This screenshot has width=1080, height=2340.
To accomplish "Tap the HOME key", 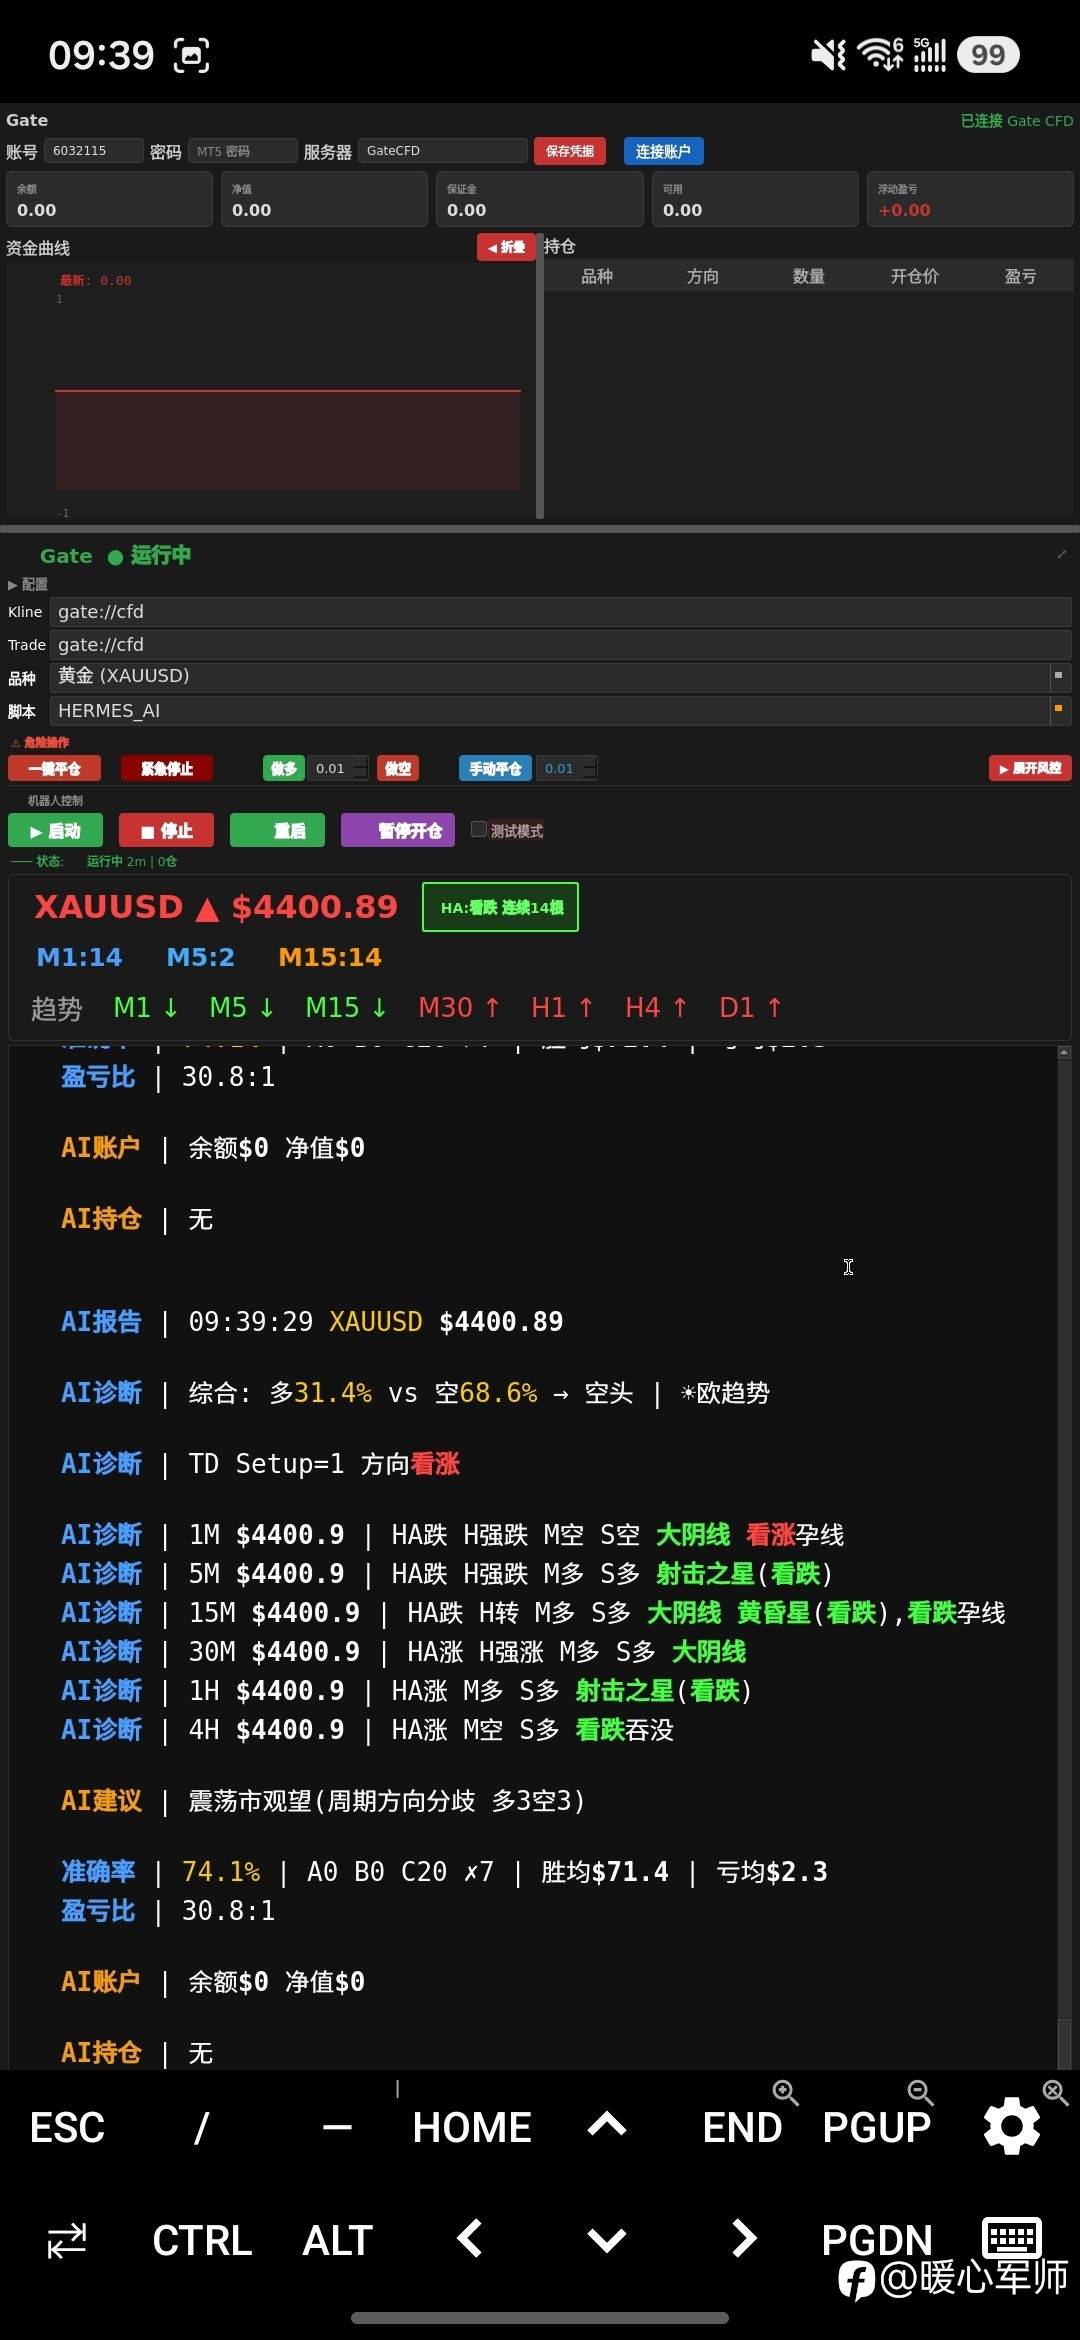I will pyautogui.click(x=472, y=2127).
